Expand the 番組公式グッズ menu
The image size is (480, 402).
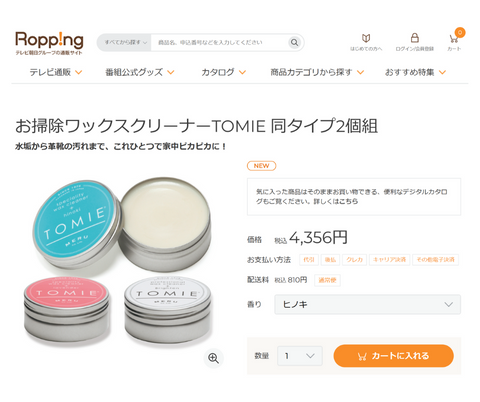tap(140, 72)
